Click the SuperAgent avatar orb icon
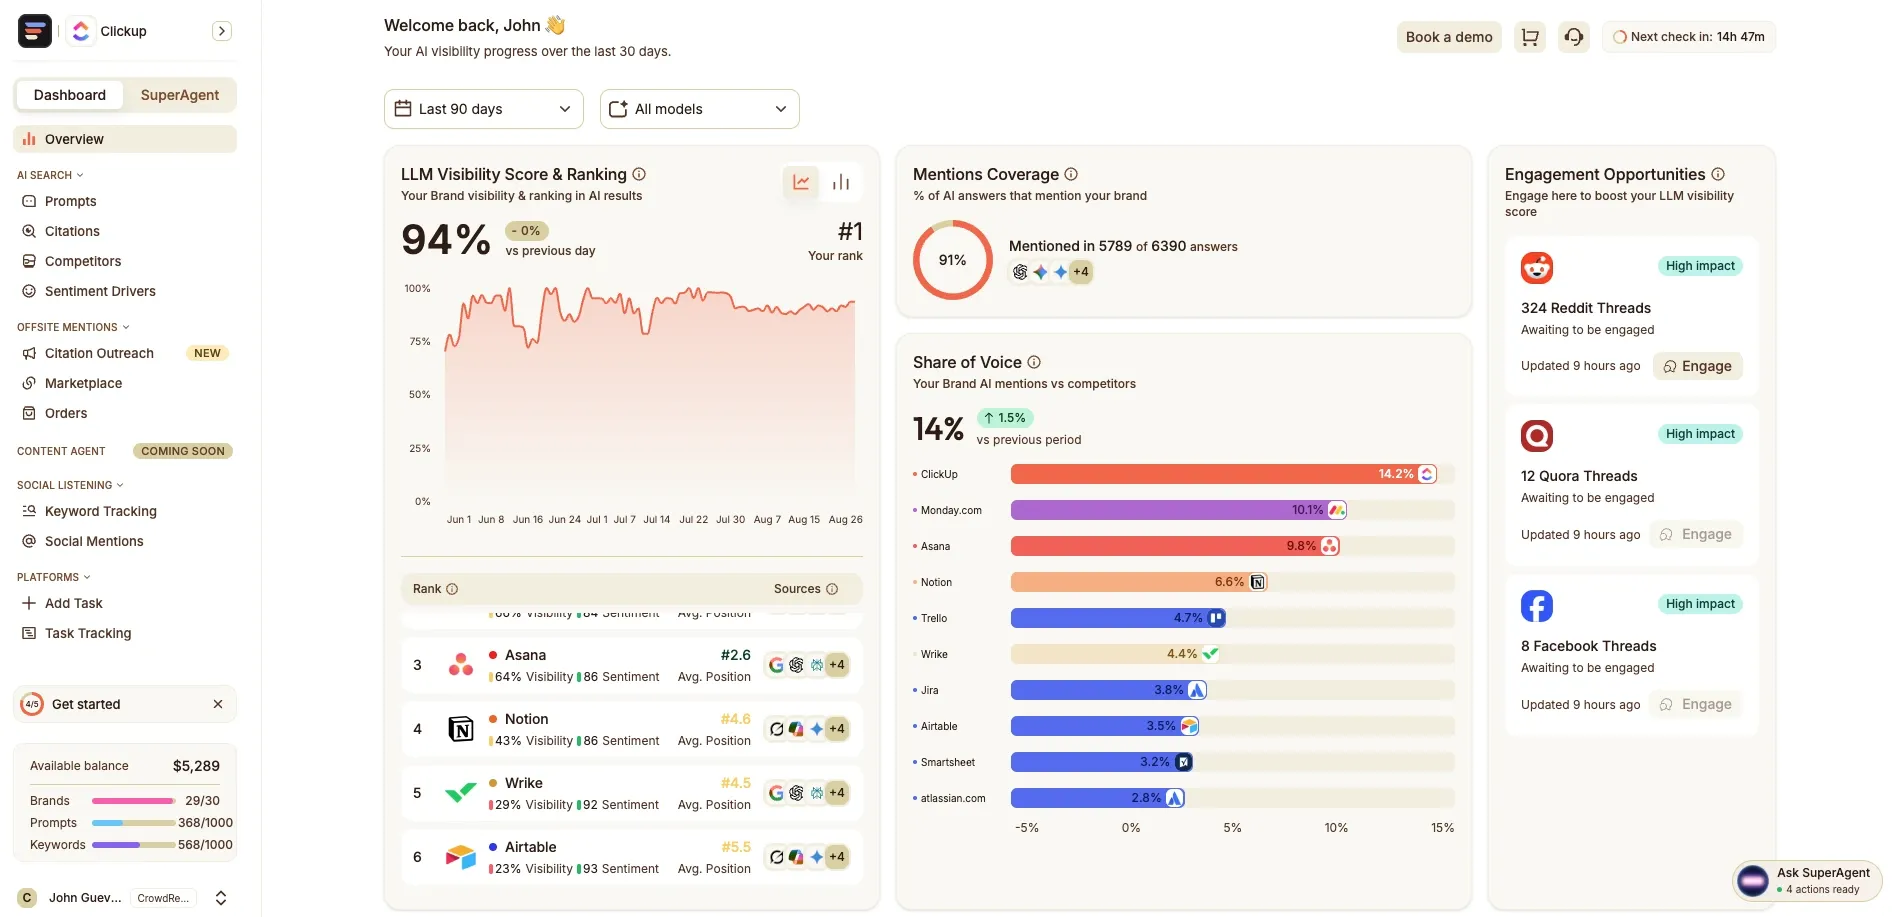 tap(1753, 881)
